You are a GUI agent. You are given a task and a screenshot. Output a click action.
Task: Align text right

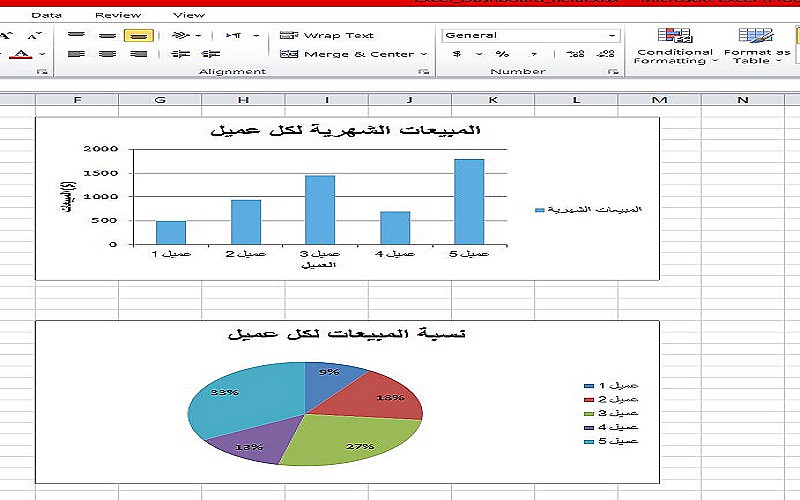pos(139,54)
